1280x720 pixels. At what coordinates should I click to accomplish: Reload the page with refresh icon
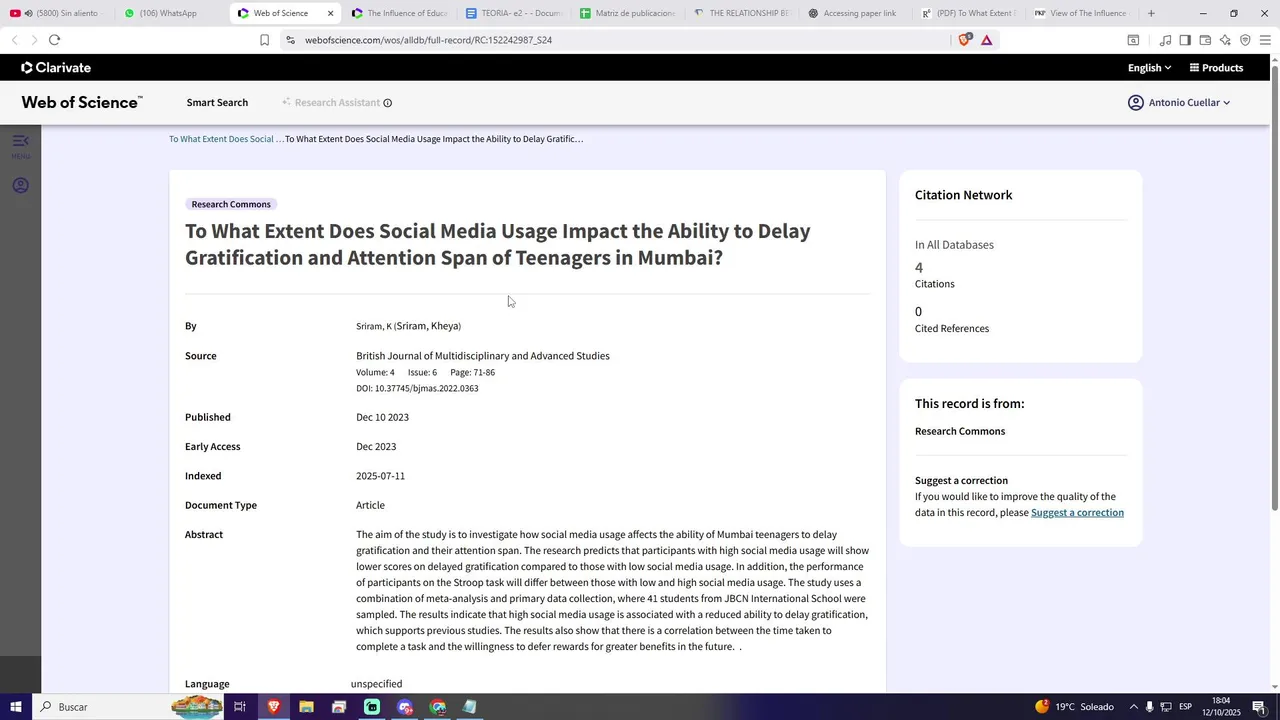[54, 40]
